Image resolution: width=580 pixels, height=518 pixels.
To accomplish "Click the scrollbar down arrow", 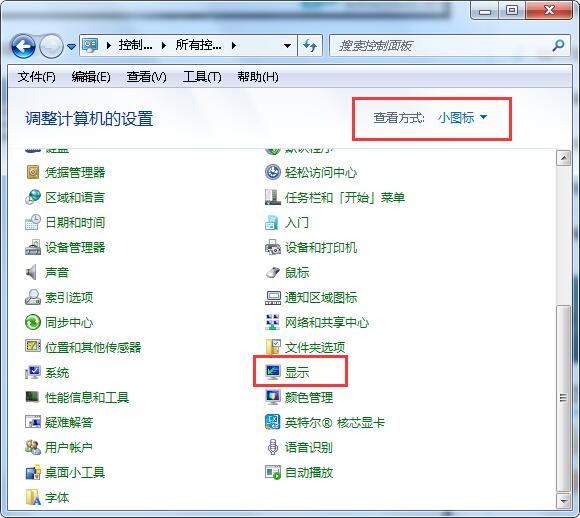I will click(563, 501).
